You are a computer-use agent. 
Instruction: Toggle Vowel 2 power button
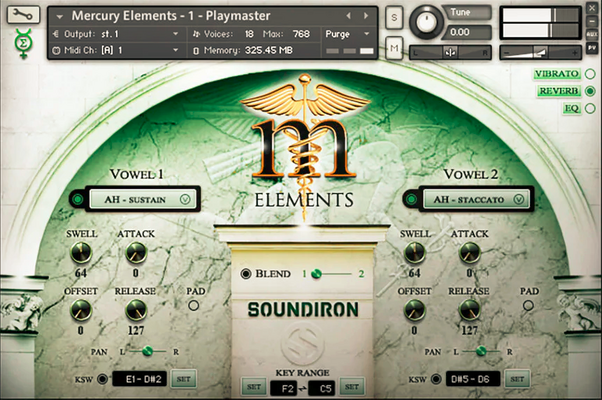(x=411, y=199)
